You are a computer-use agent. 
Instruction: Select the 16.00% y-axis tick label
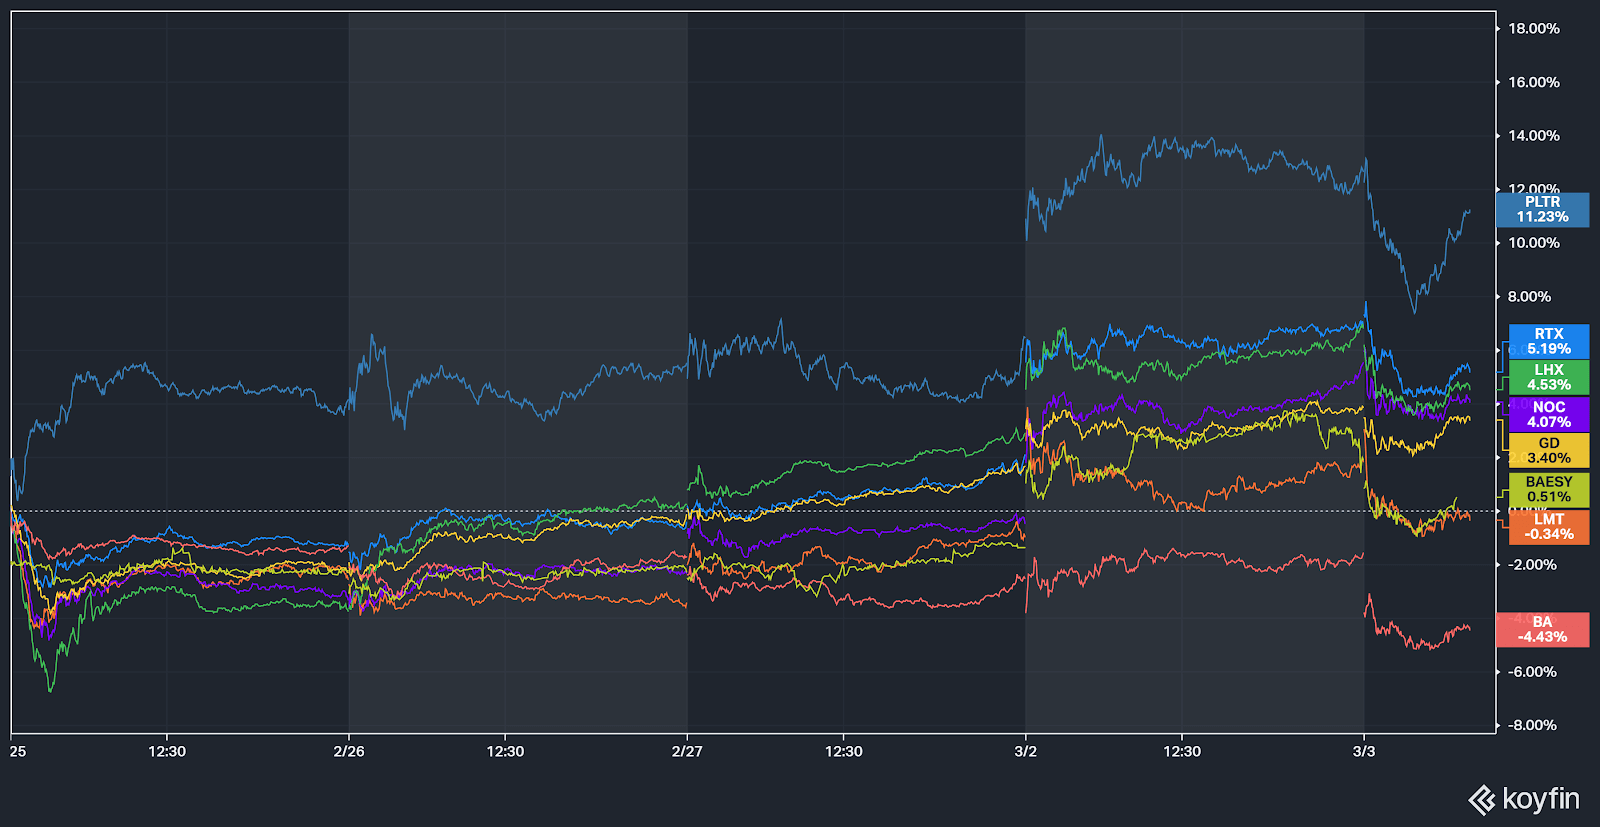[x=1533, y=82]
